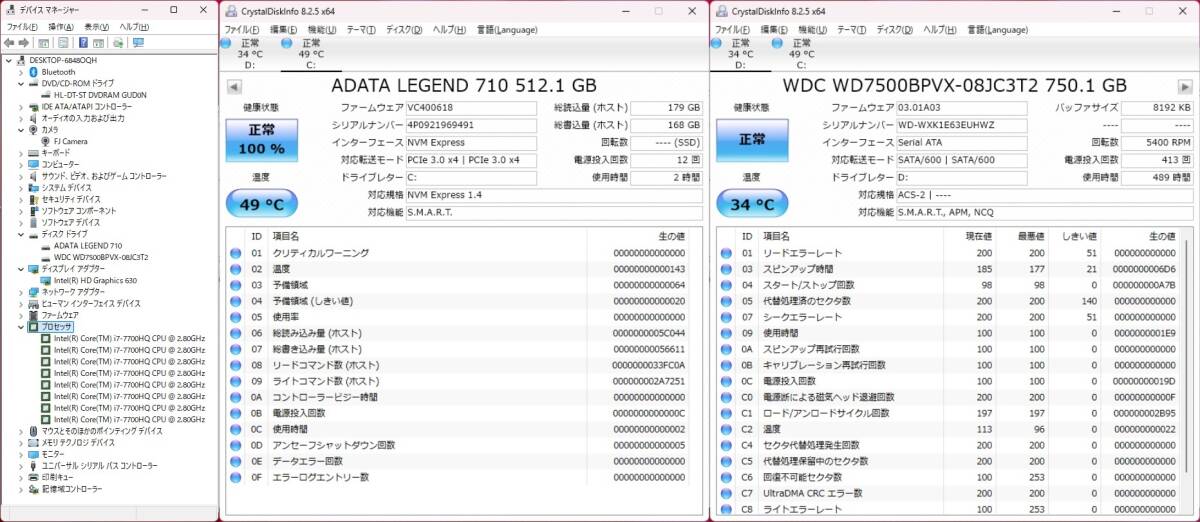Collapse the DVD/CD-ROM ドライブ category
Viewport: 1200px width, 522px height.
pos(22,83)
